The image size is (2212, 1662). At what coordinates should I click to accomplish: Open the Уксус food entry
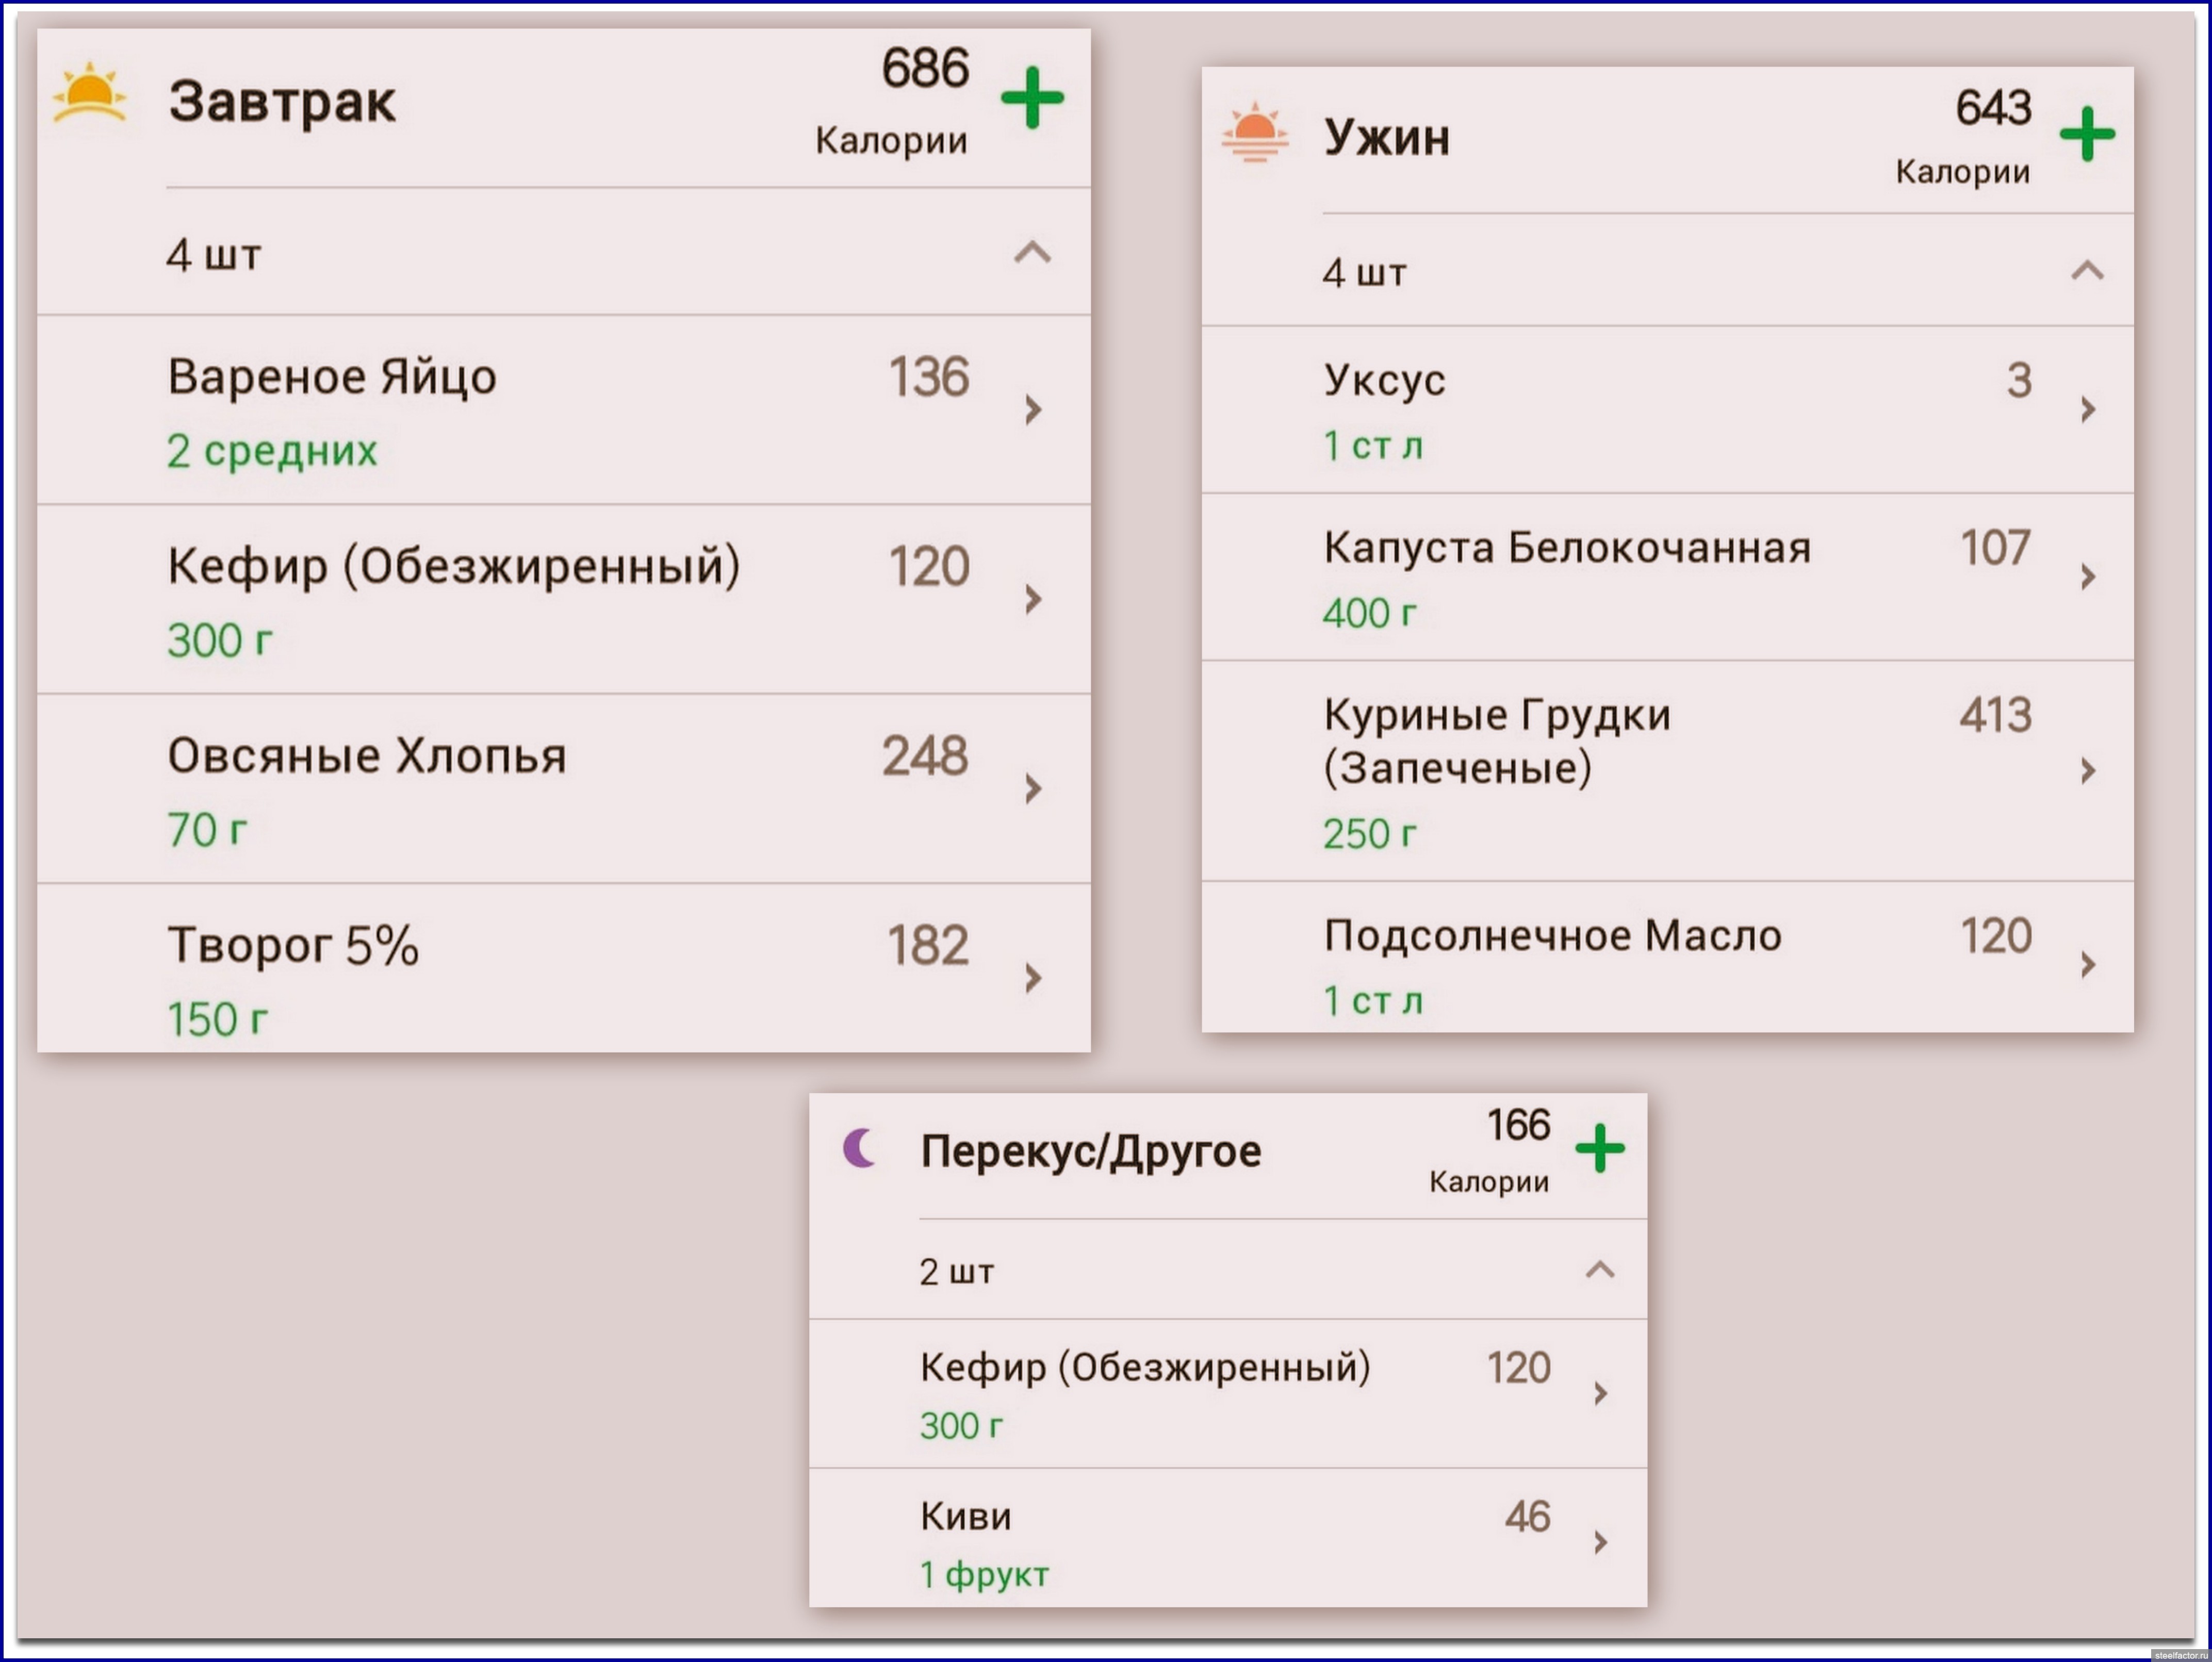1384,381
